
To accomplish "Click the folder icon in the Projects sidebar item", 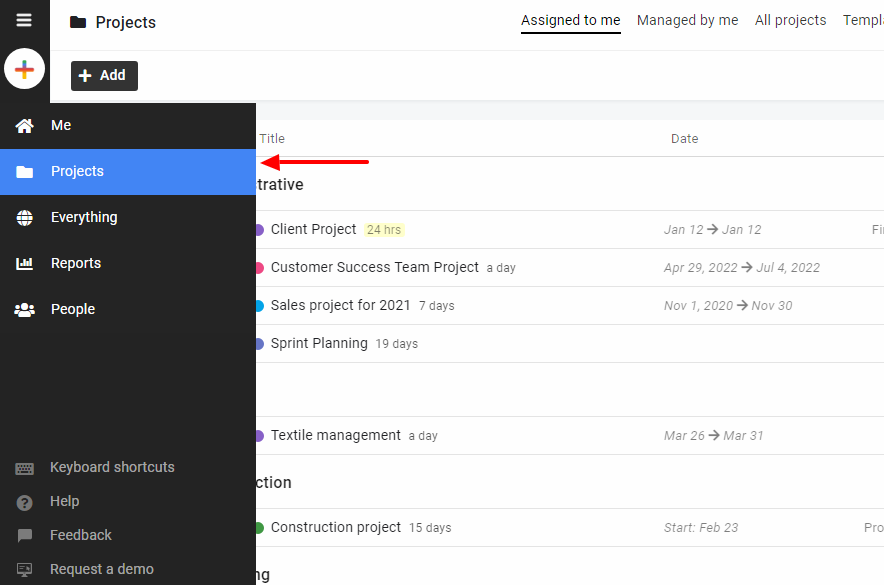I will [x=24, y=172].
